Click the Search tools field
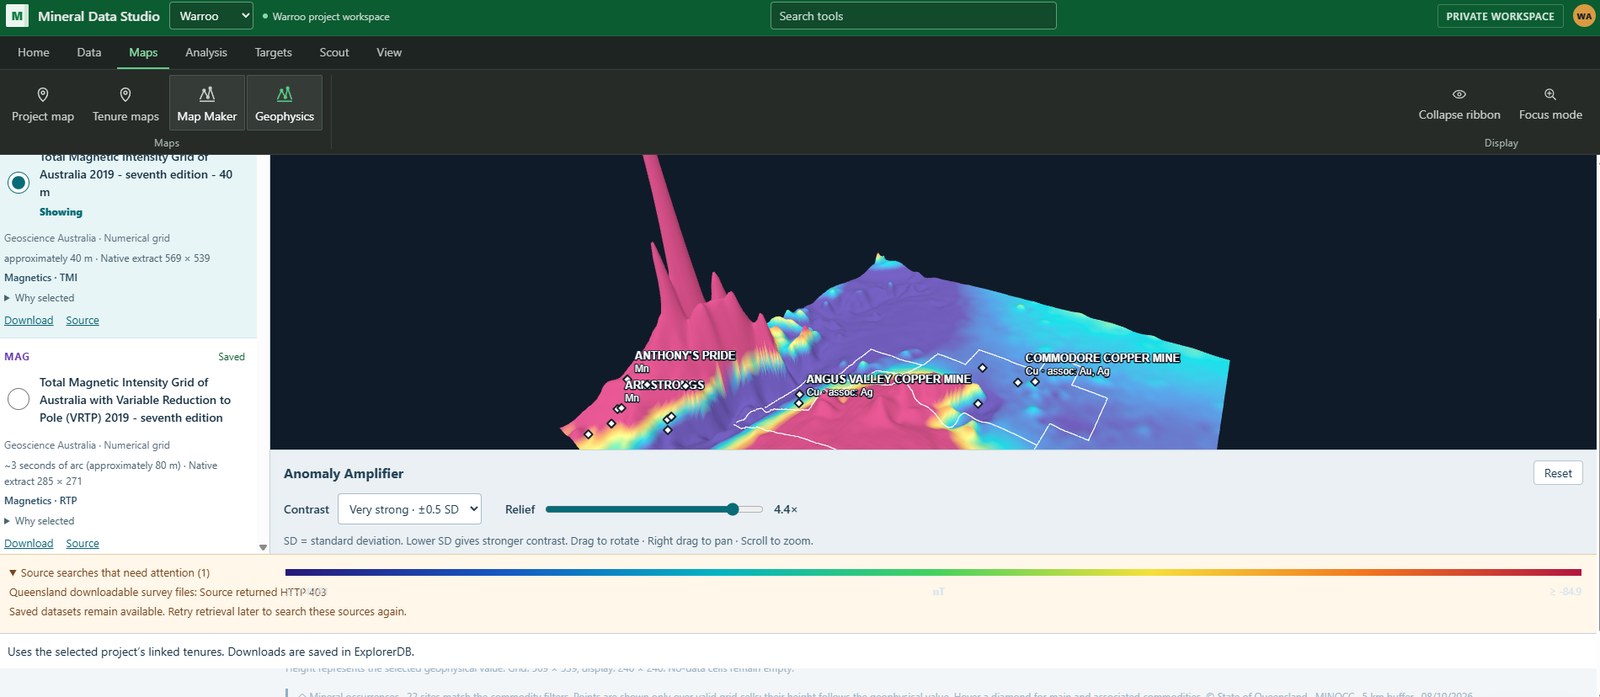This screenshot has height=697, width=1600. [x=913, y=16]
